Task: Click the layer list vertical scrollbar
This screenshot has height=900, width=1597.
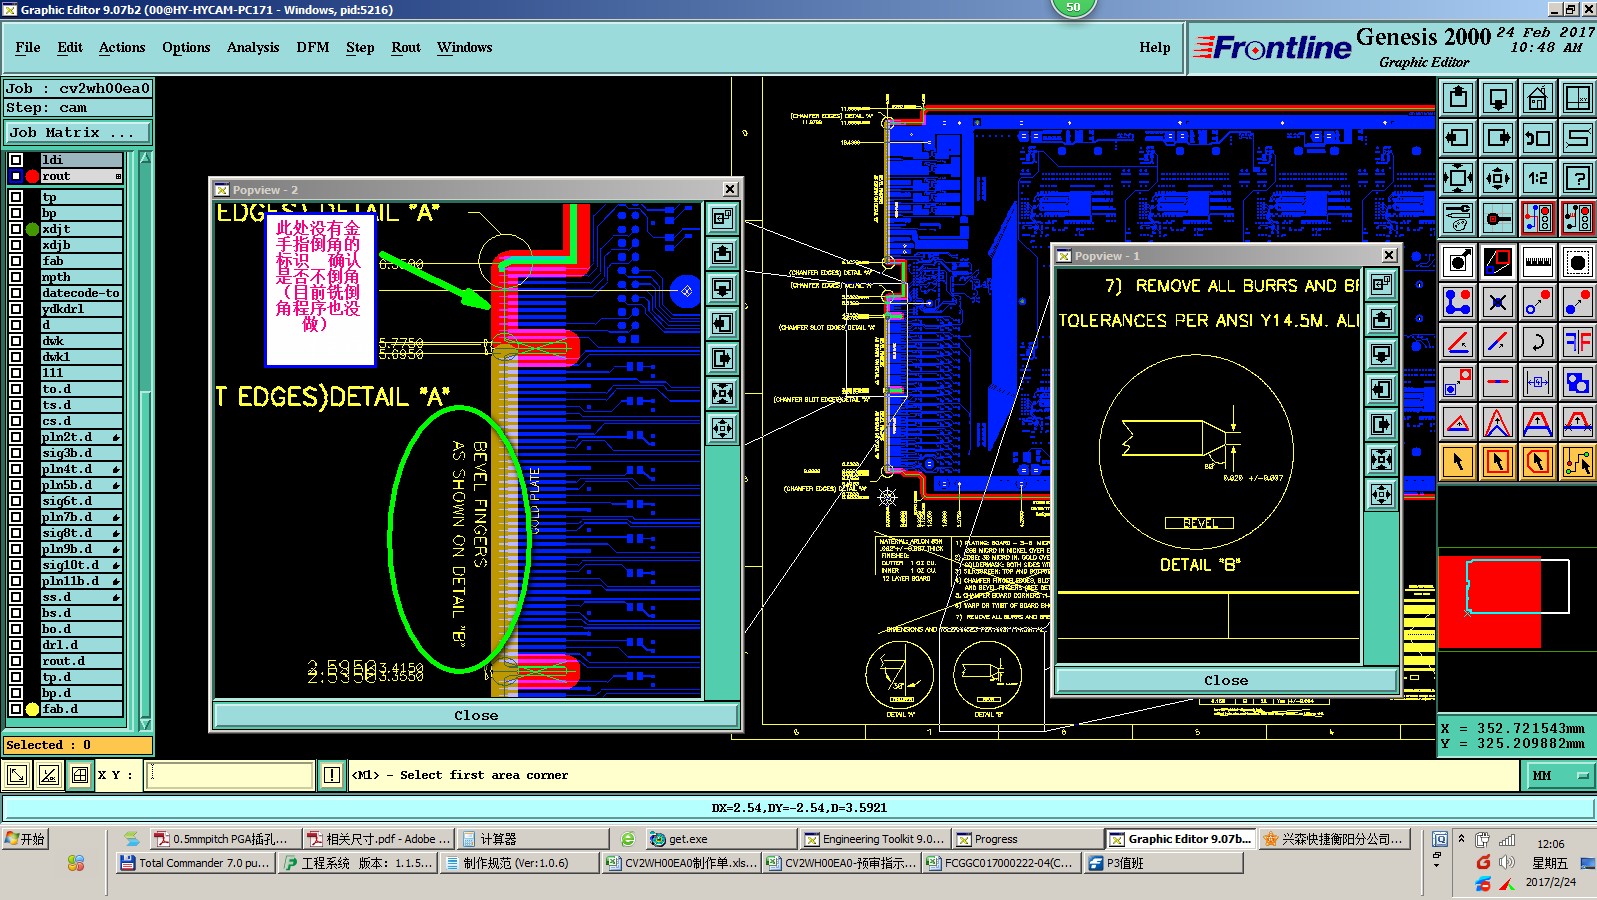Action: [146, 441]
